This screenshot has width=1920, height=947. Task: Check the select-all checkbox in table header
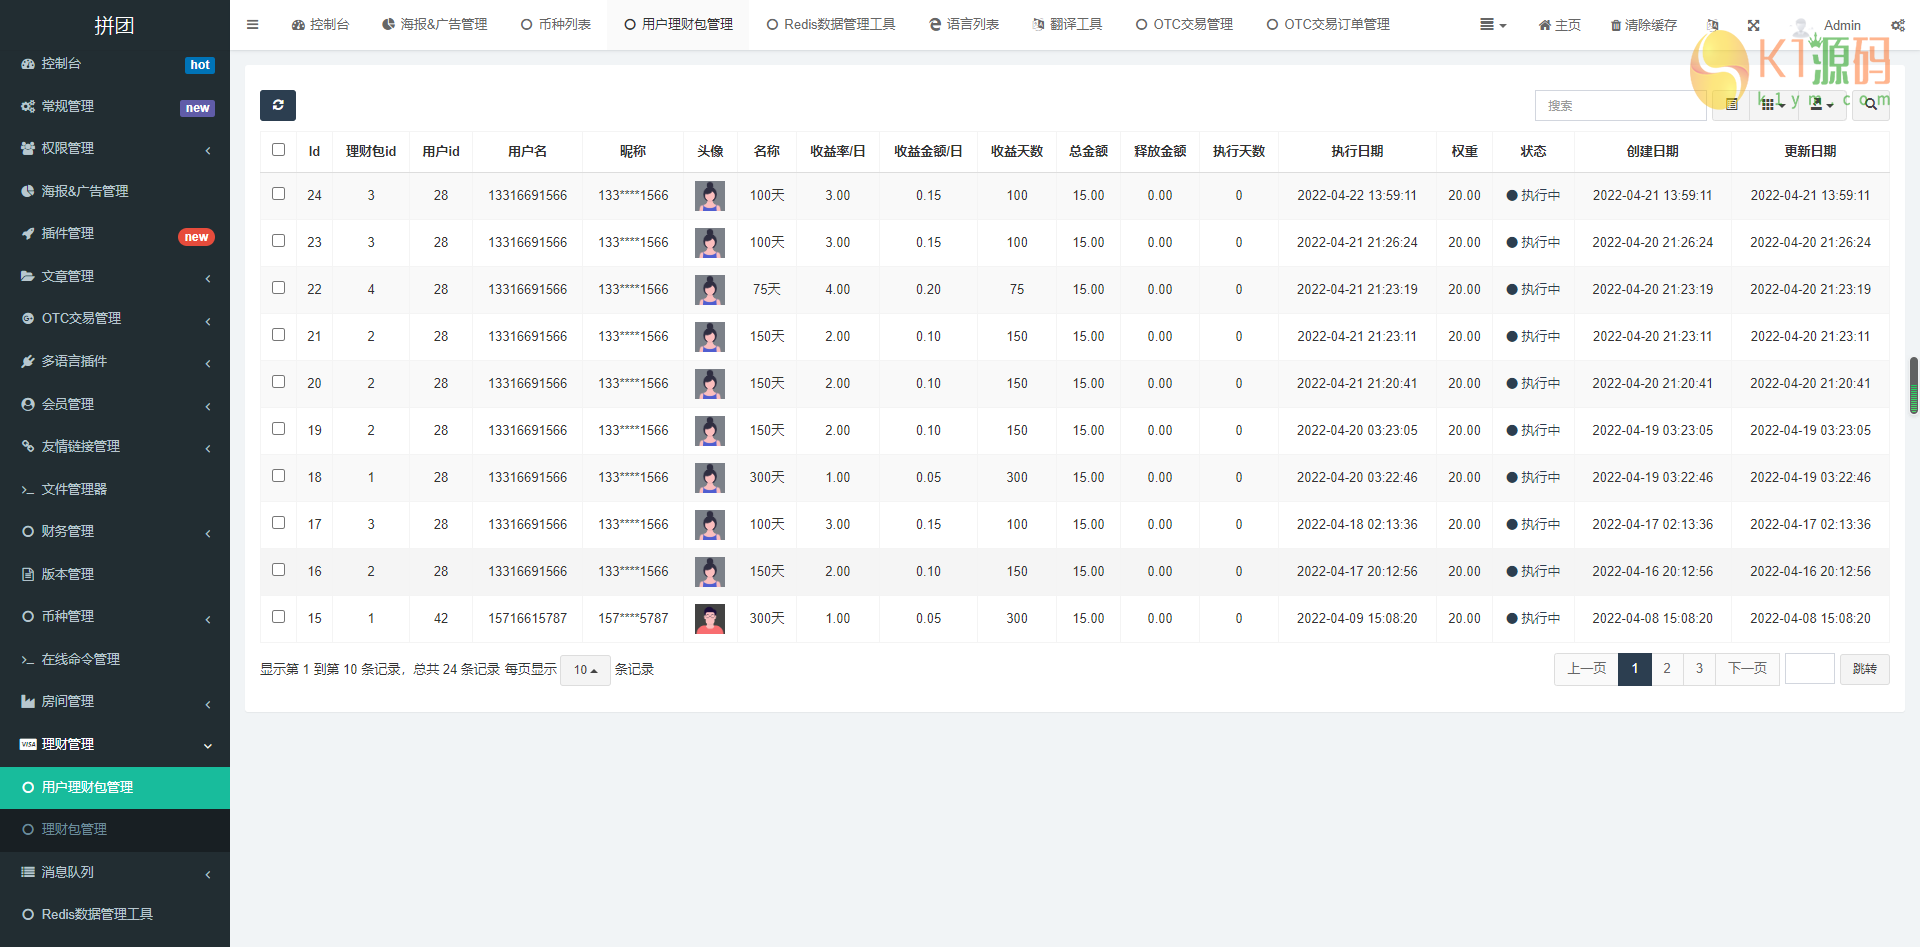[x=278, y=150]
